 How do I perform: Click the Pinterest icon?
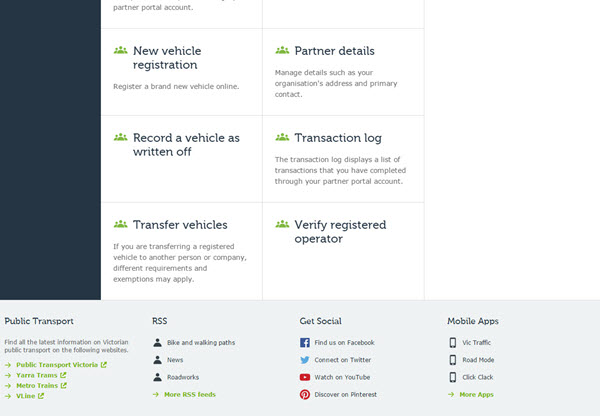click(305, 394)
